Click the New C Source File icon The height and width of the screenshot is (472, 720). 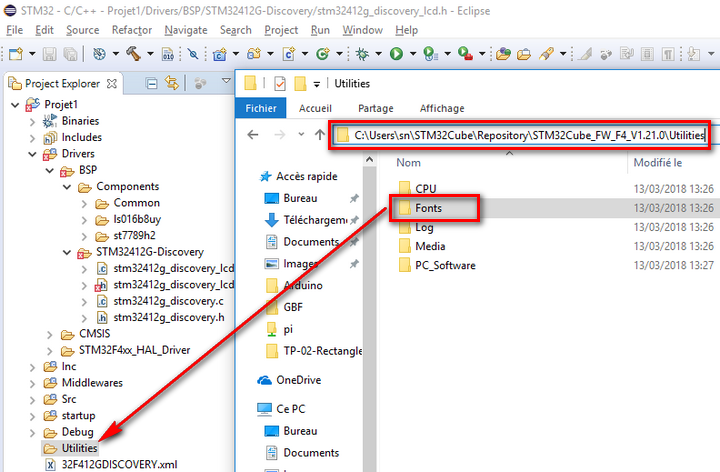289,54
